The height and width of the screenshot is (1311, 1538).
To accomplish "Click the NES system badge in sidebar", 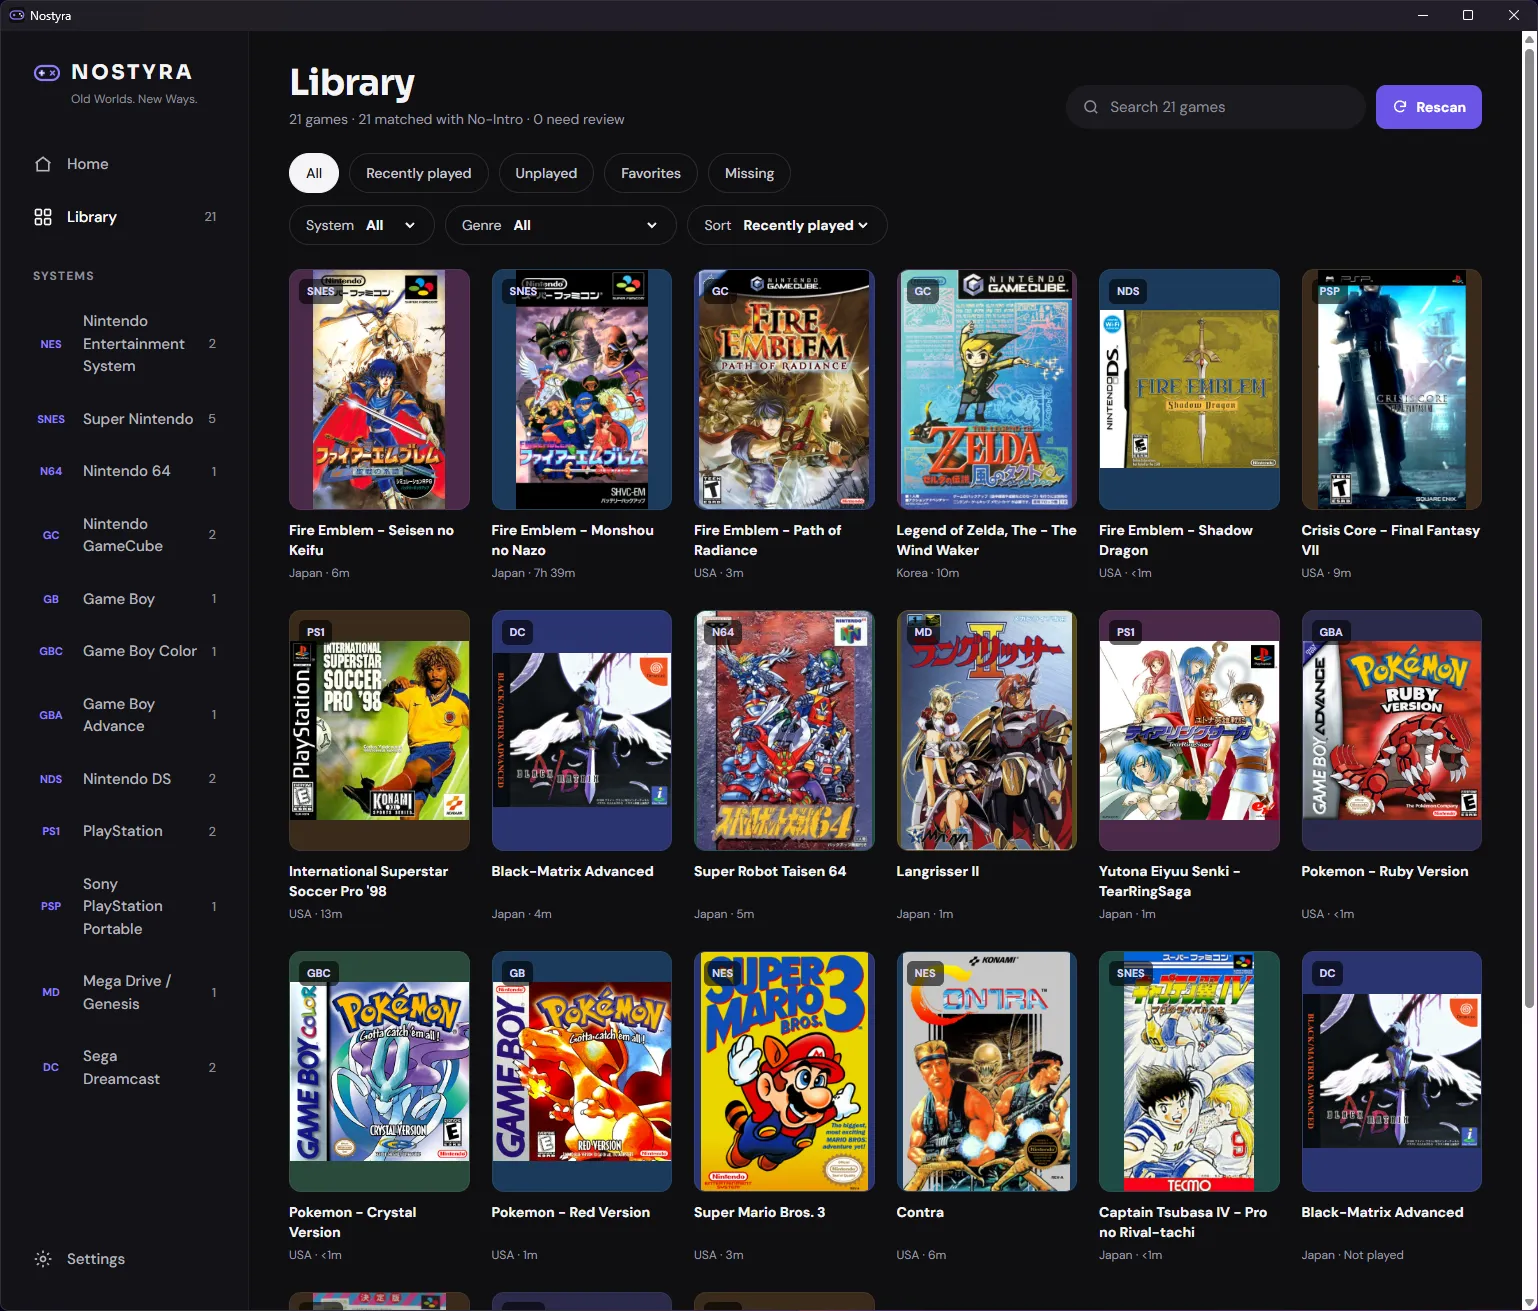I will [x=51, y=344].
